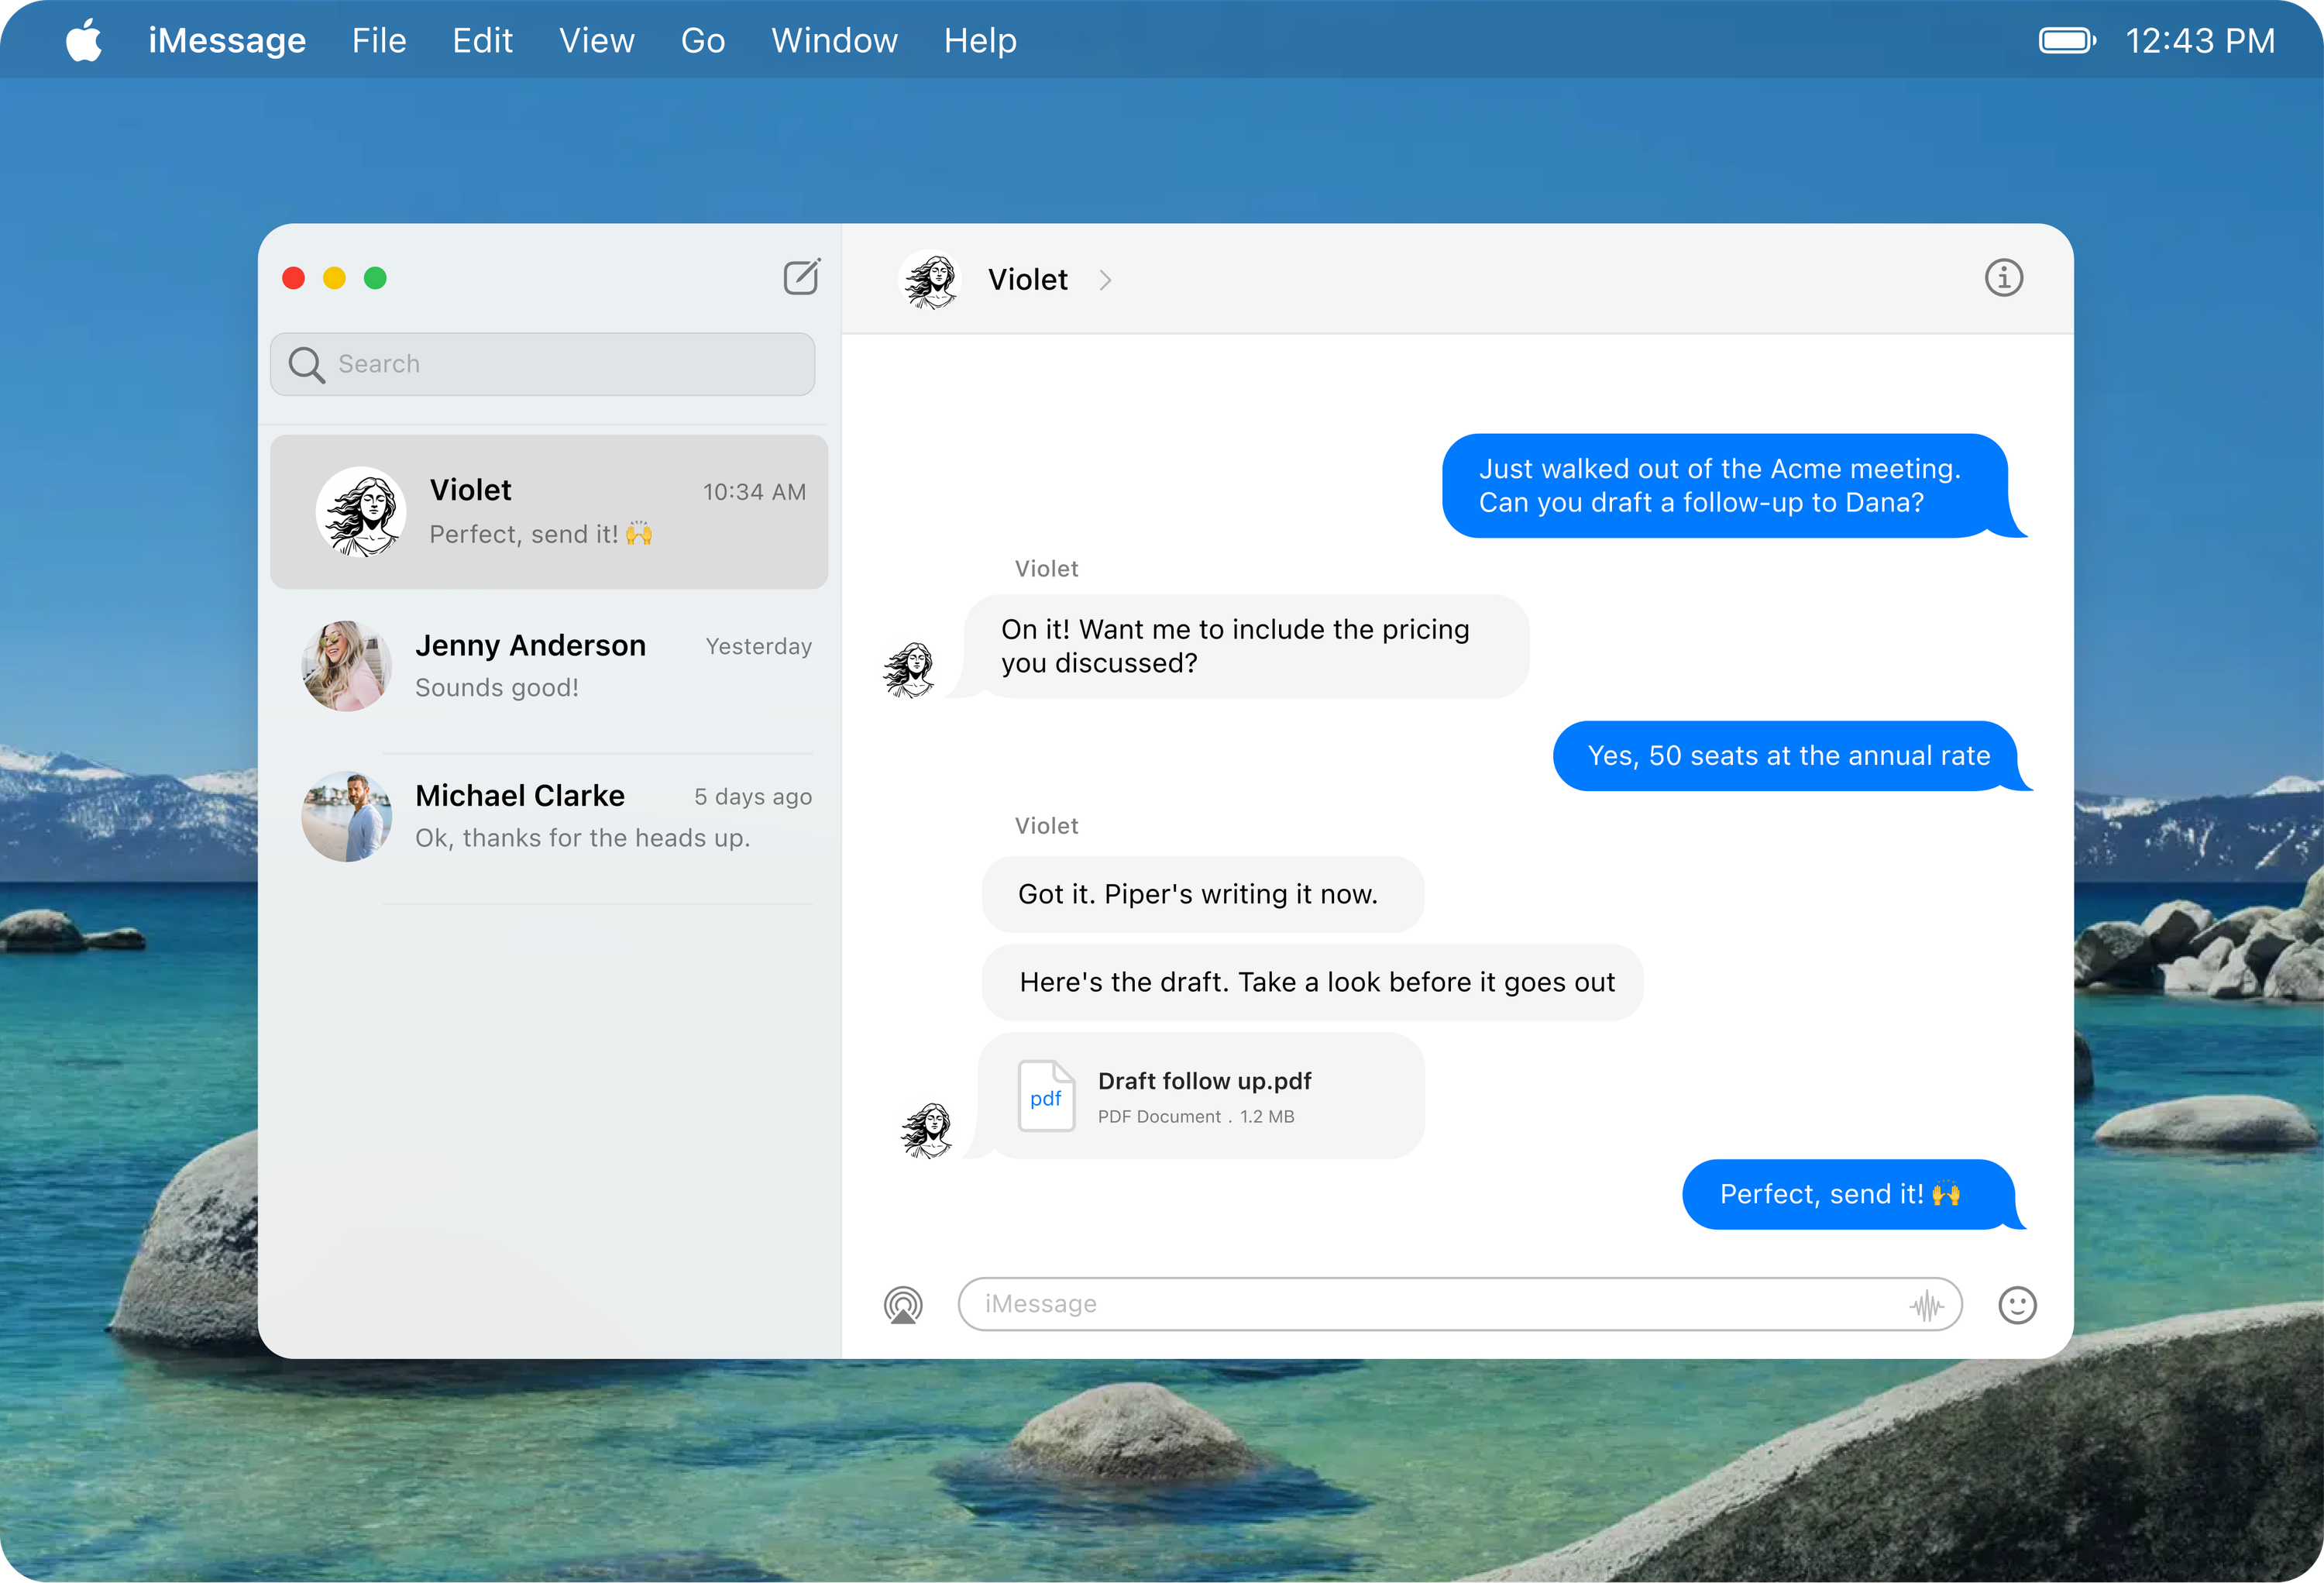Open the Draft follow up.pdf attachment
Screen dimensions: 2324x1583
point(1200,1096)
